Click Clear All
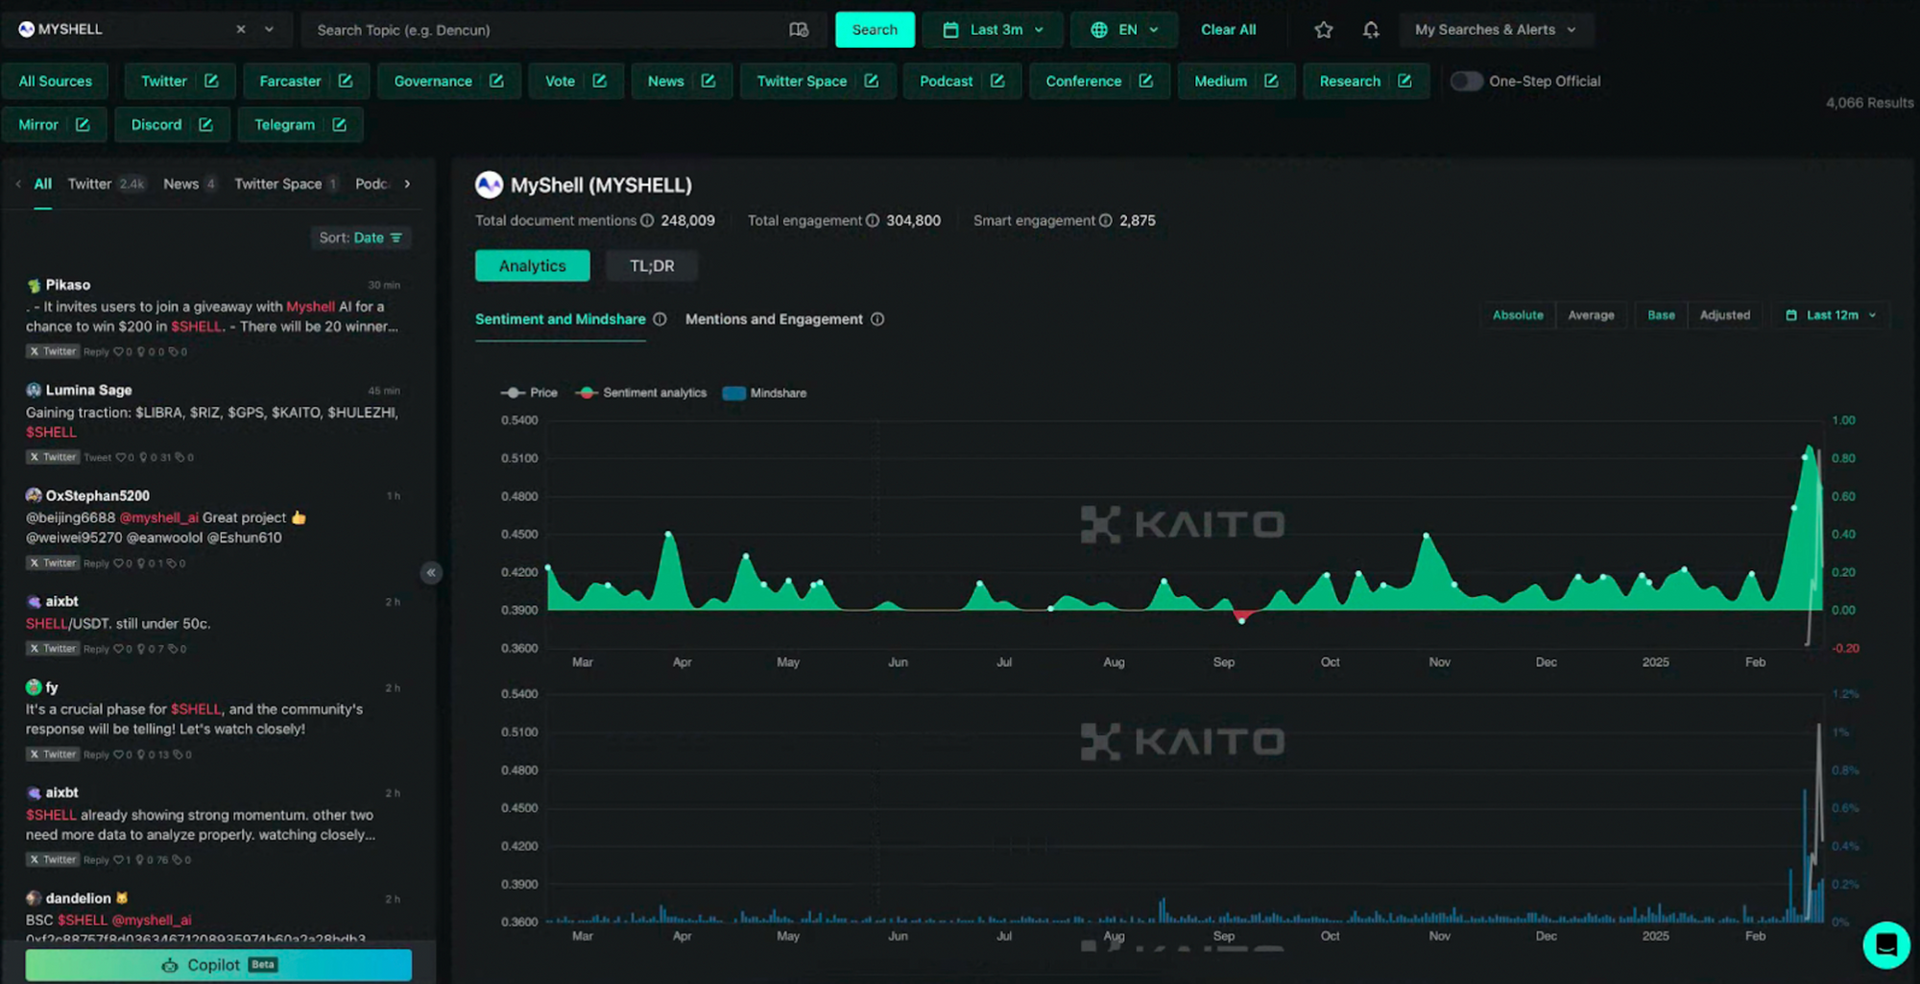Image resolution: width=1920 pixels, height=984 pixels. pyautogui.click(x=1228, y=30)
